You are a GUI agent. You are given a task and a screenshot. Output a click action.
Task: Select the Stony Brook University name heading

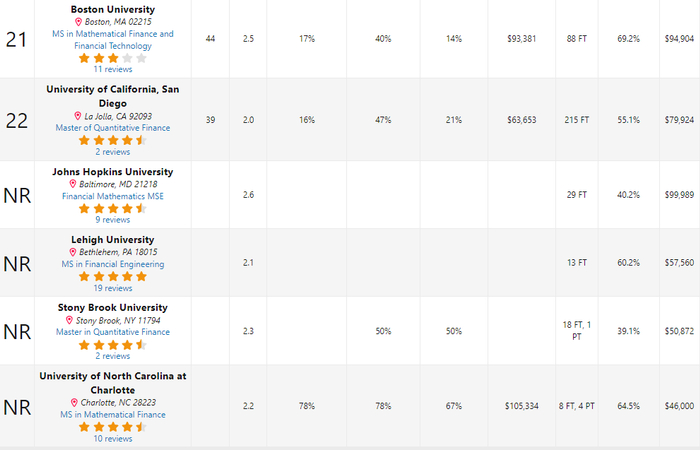[112, 308]
